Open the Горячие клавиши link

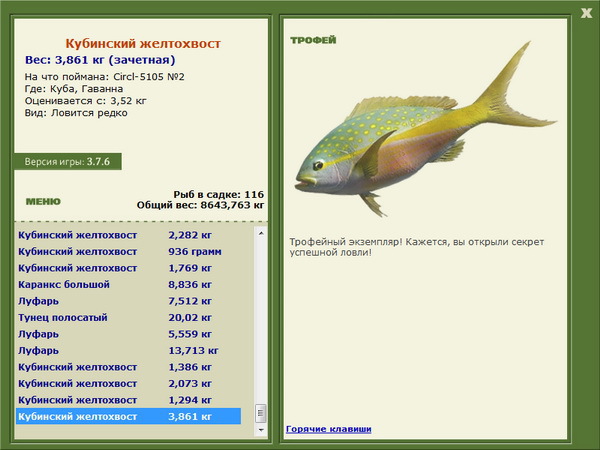pyautogui.click(x=329, y=429)
